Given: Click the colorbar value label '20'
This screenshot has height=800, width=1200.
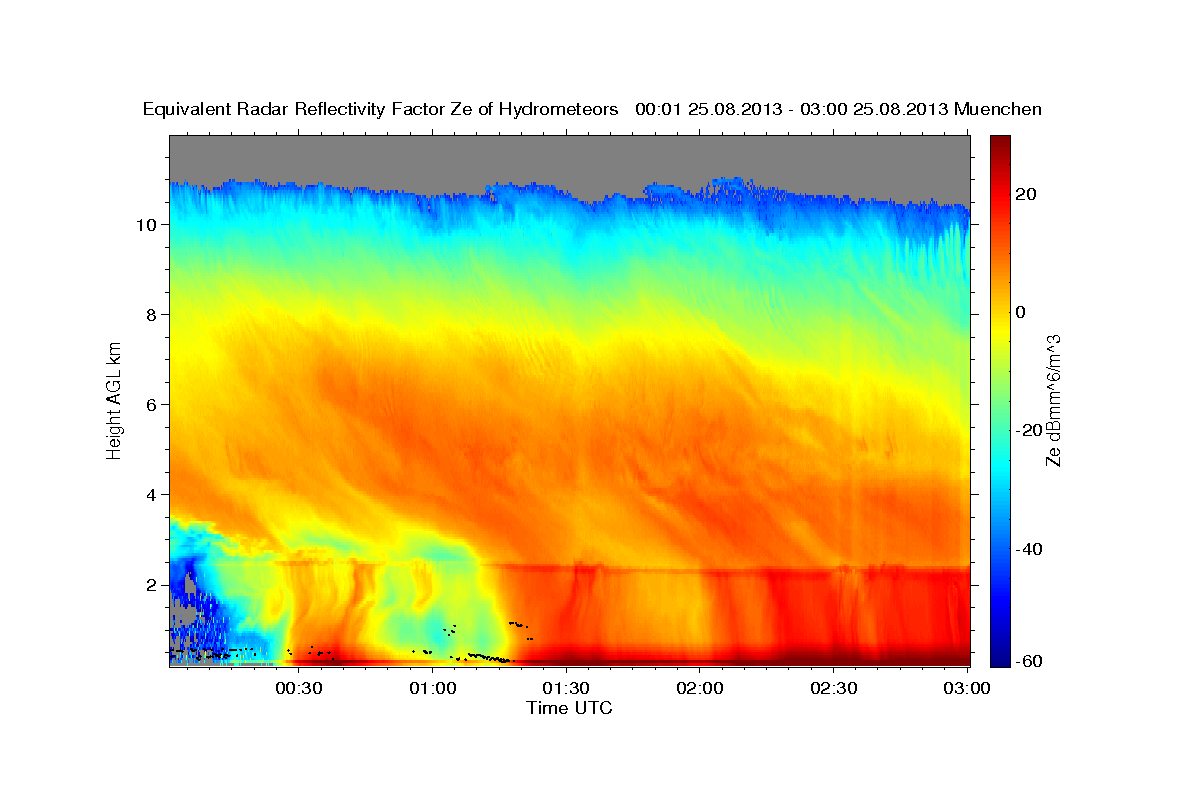Looking at the screenshot, I should (1027, 194).
